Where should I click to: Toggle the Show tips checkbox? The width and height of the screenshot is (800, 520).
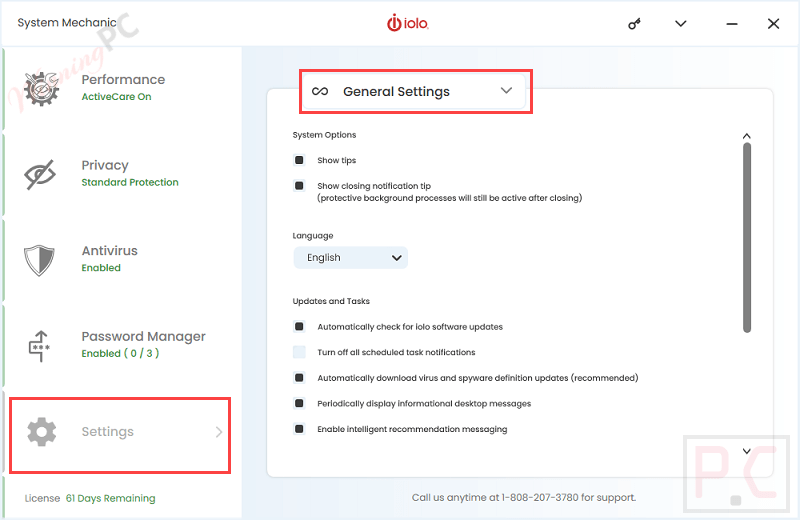point(299,160)
